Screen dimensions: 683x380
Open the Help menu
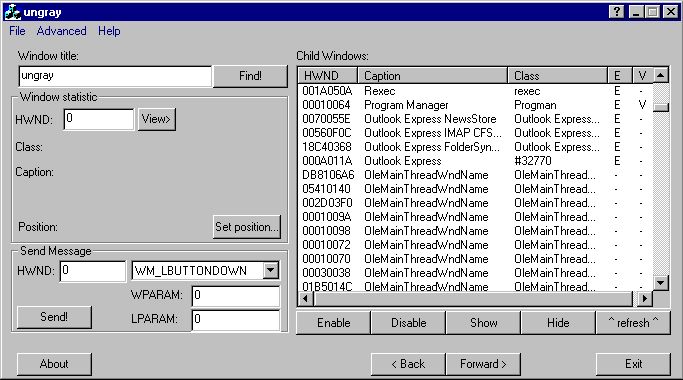coord(109,31)
